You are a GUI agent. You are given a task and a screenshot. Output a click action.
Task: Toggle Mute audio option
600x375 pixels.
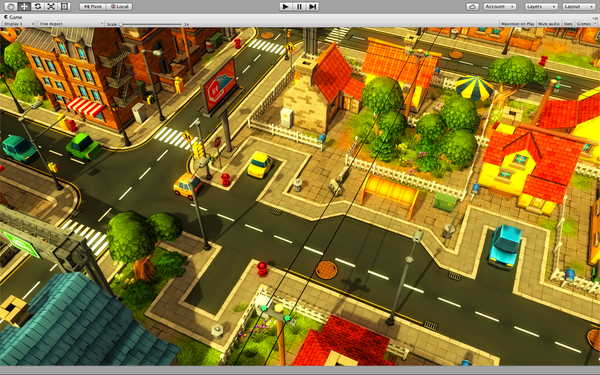(x=549, y=24)
